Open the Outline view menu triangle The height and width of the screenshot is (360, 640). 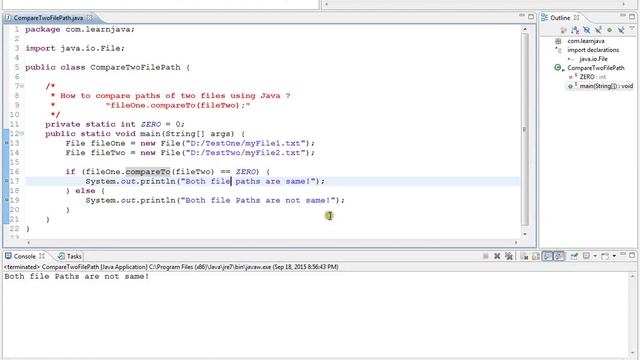[x=632, y=28]
